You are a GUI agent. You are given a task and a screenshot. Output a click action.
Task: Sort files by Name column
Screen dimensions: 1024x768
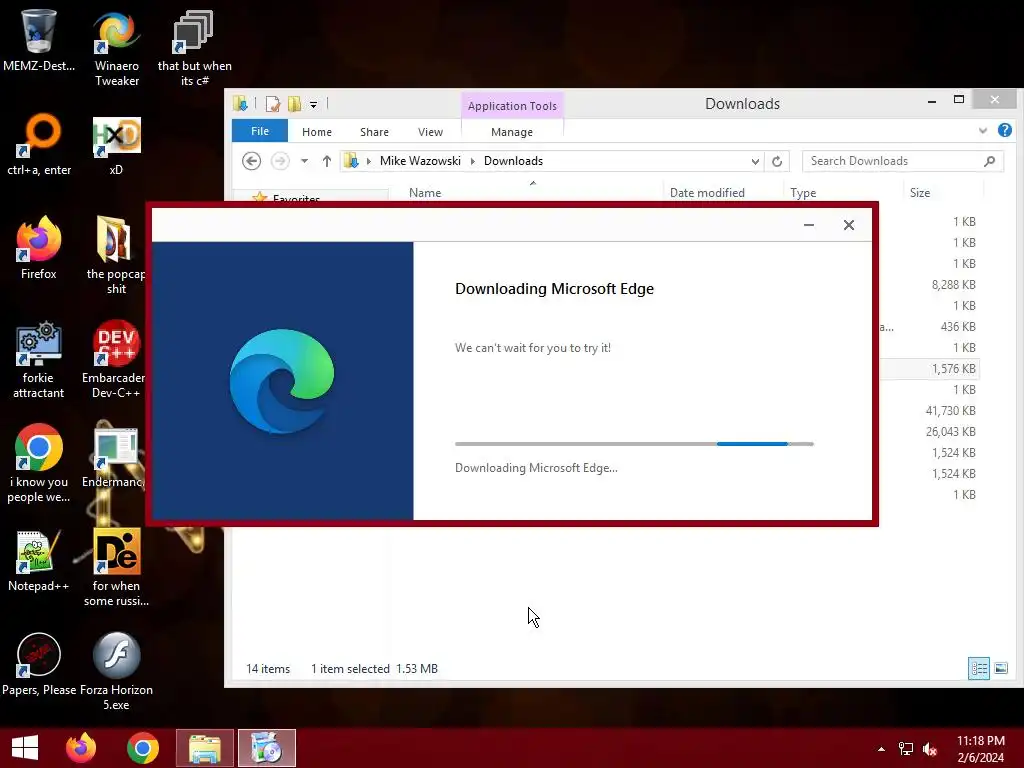tap(425, 193)
